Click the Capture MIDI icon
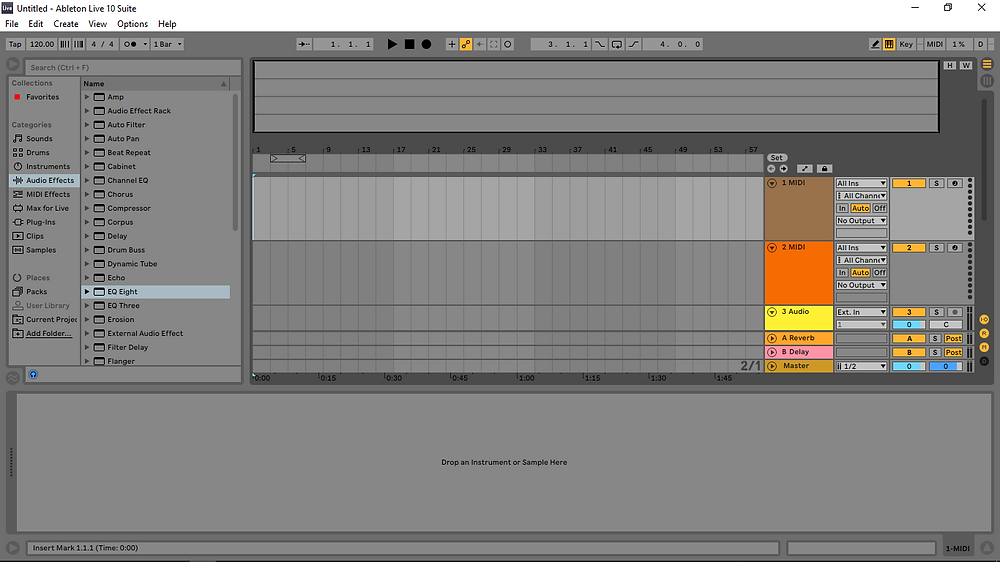 coord(494,44)
